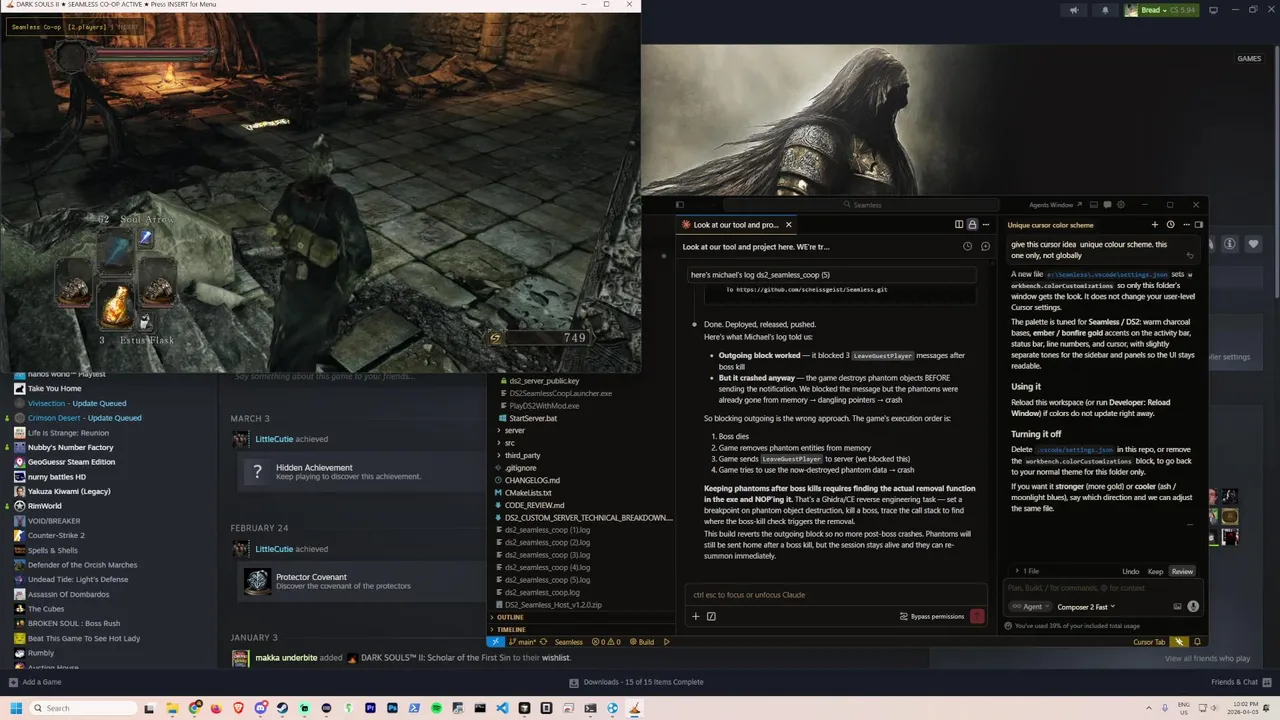Click the Steam notifications bell icon

1105,10
